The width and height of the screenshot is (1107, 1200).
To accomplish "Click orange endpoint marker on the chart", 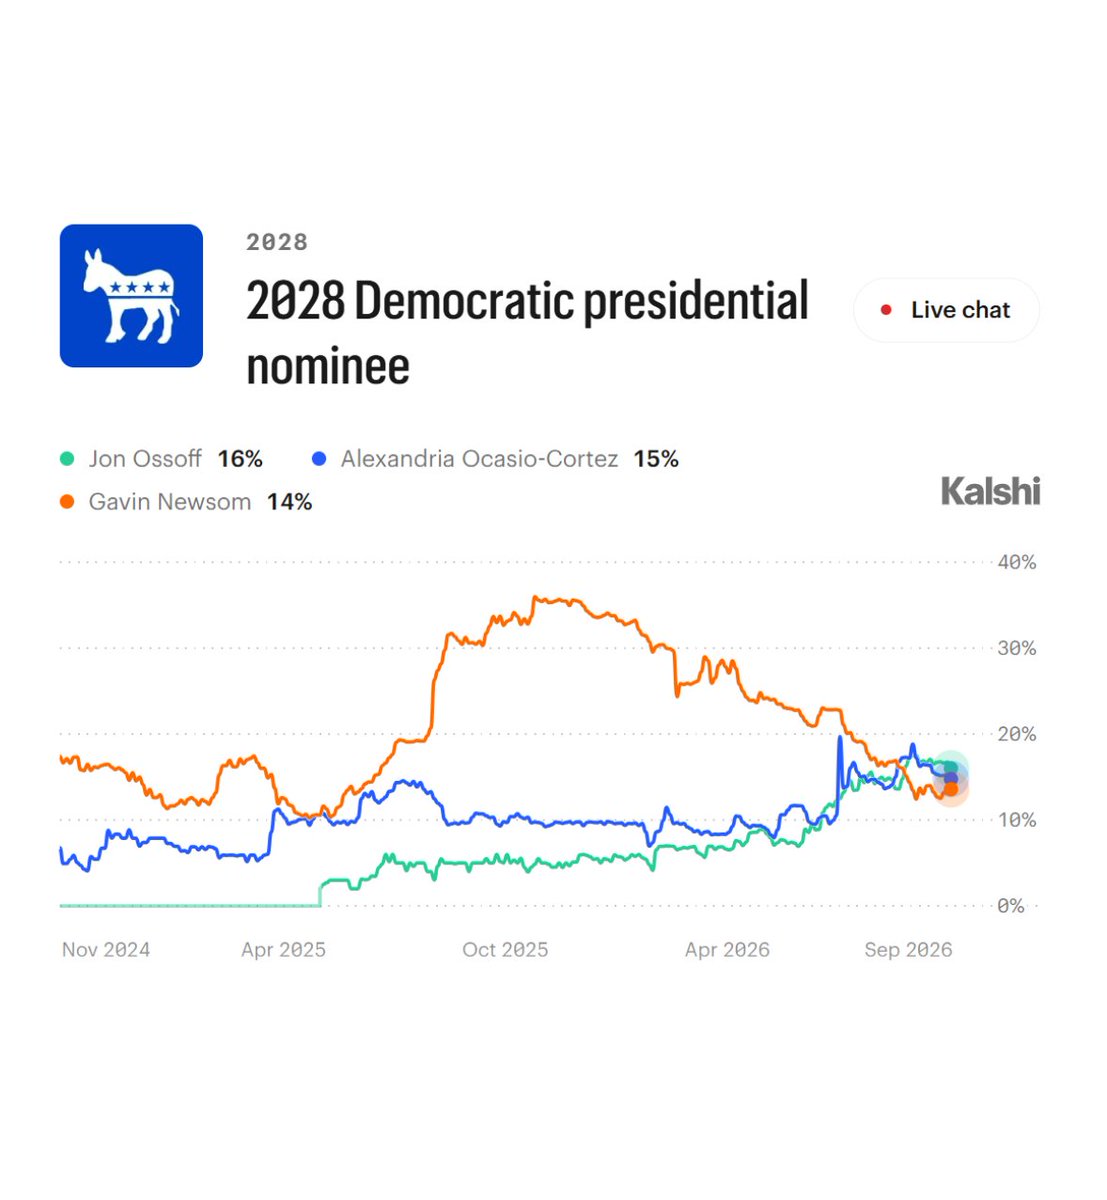I will pos(951,789).
